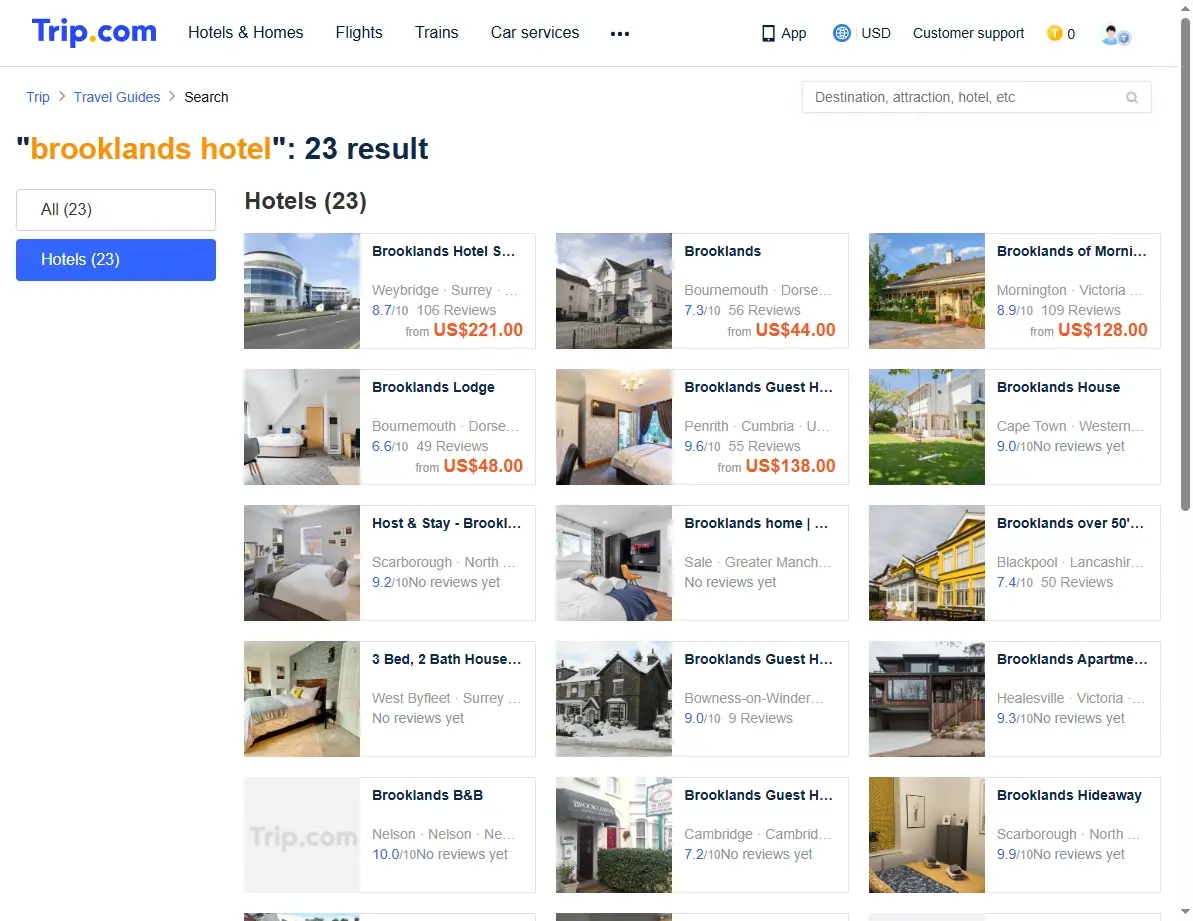This screenshot has height=921, width=1193.
Task: Open the Trains menu
Action: [437, 33]
